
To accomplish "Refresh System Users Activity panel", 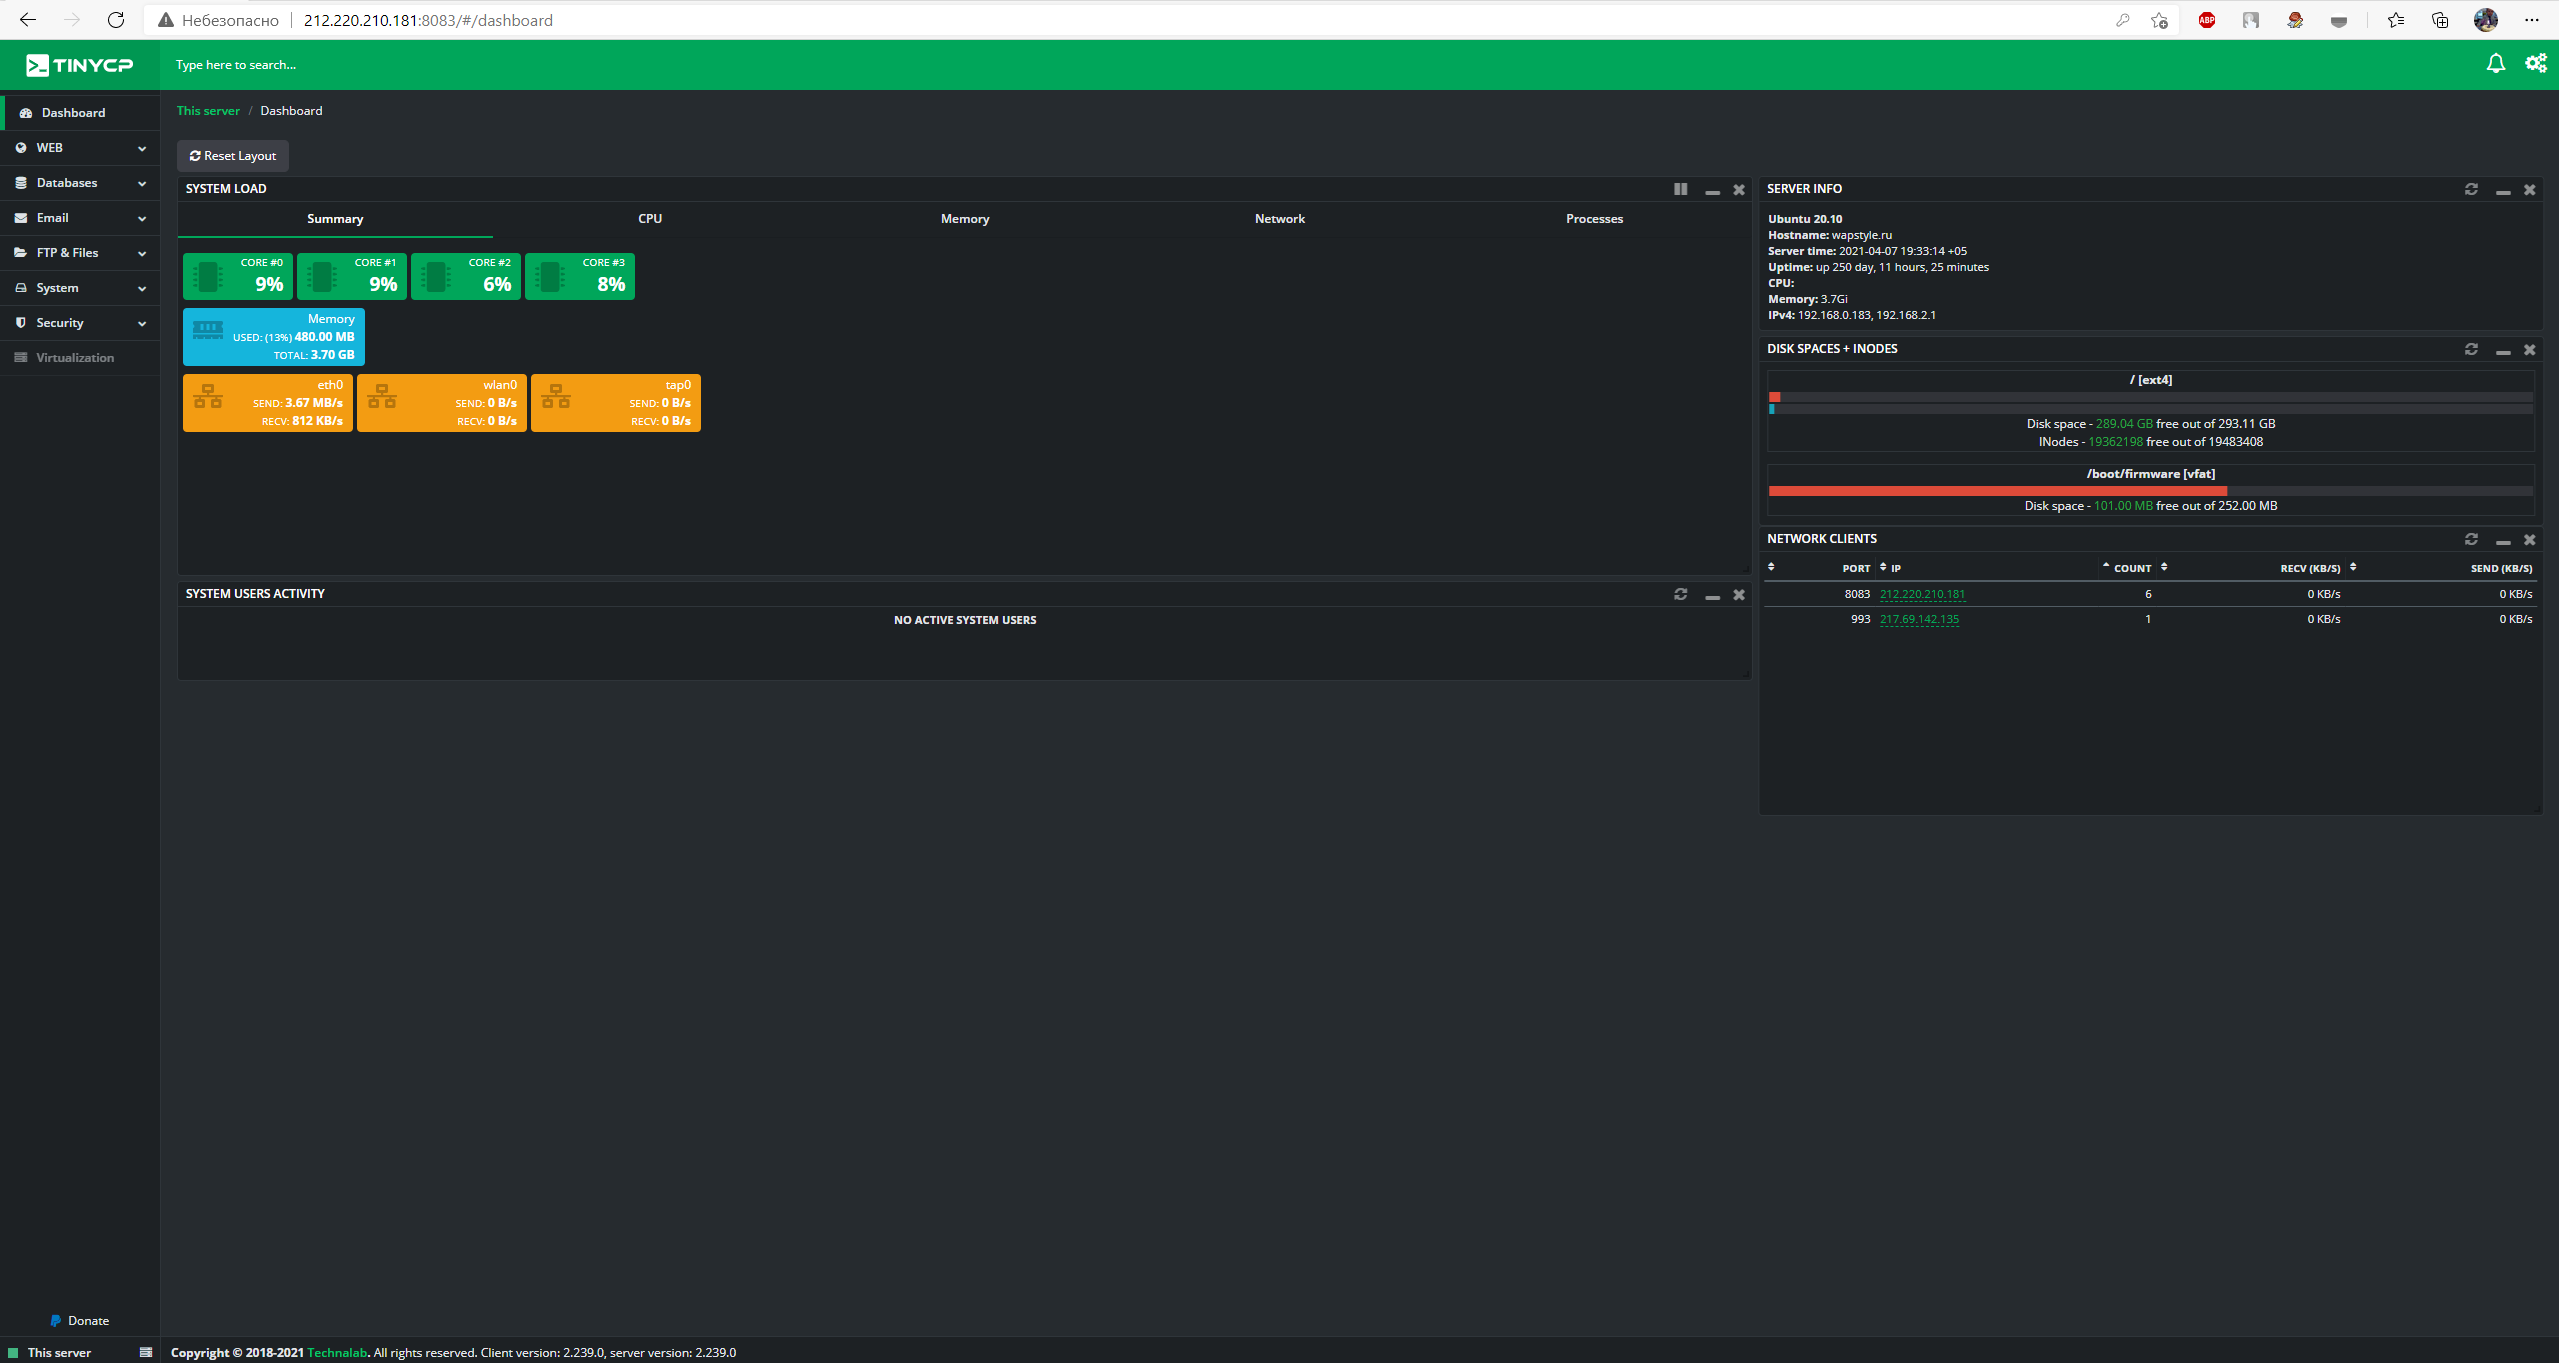I will (1680, 594).
